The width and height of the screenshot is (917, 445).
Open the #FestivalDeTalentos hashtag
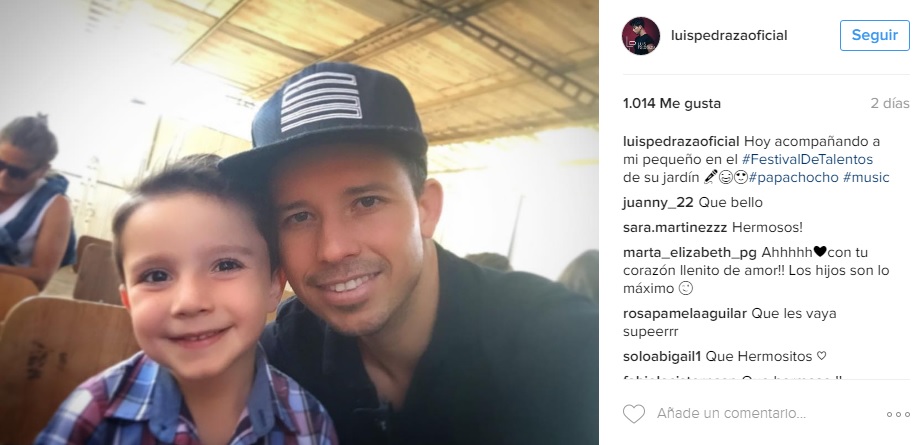[x=807, y=159]
